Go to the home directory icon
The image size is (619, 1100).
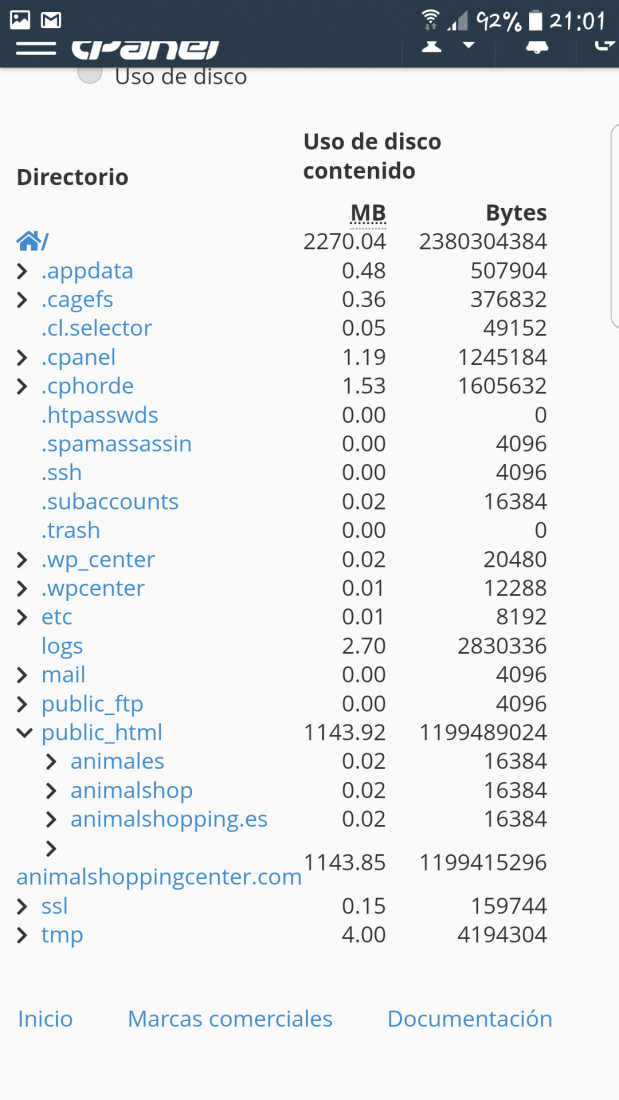tap(29, 242)
